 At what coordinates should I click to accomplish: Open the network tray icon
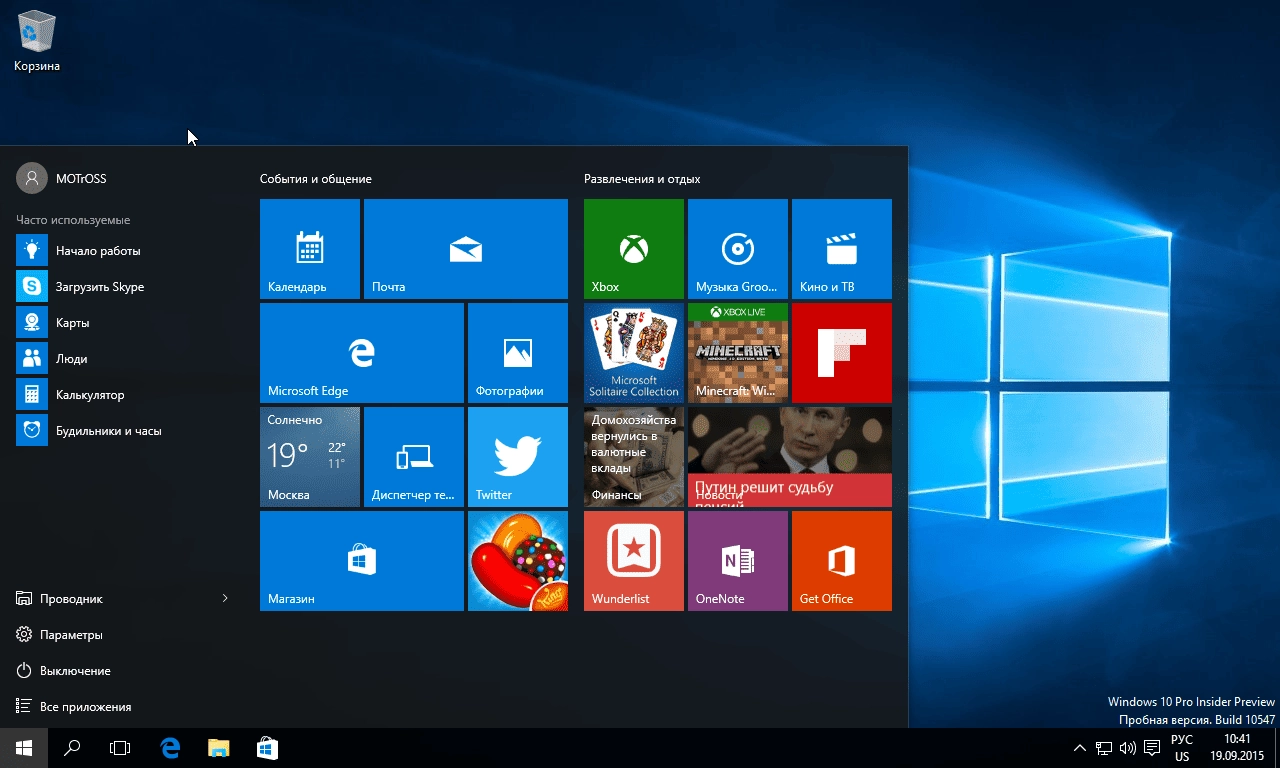point(1104,748)
